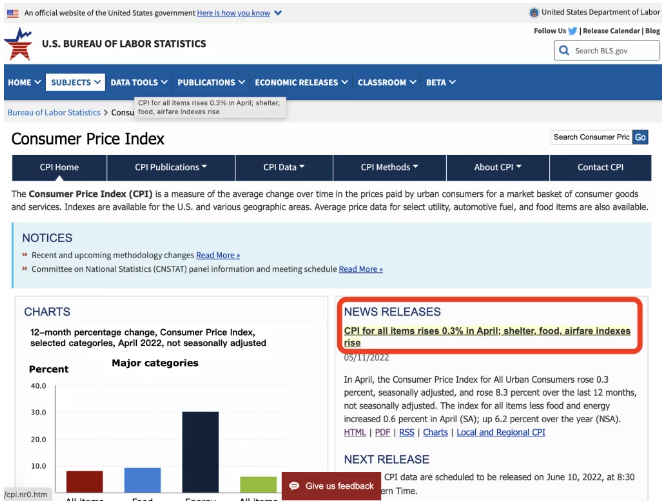
Task: Expand 'Here is how you know' chevron
Action: point(278,13)
